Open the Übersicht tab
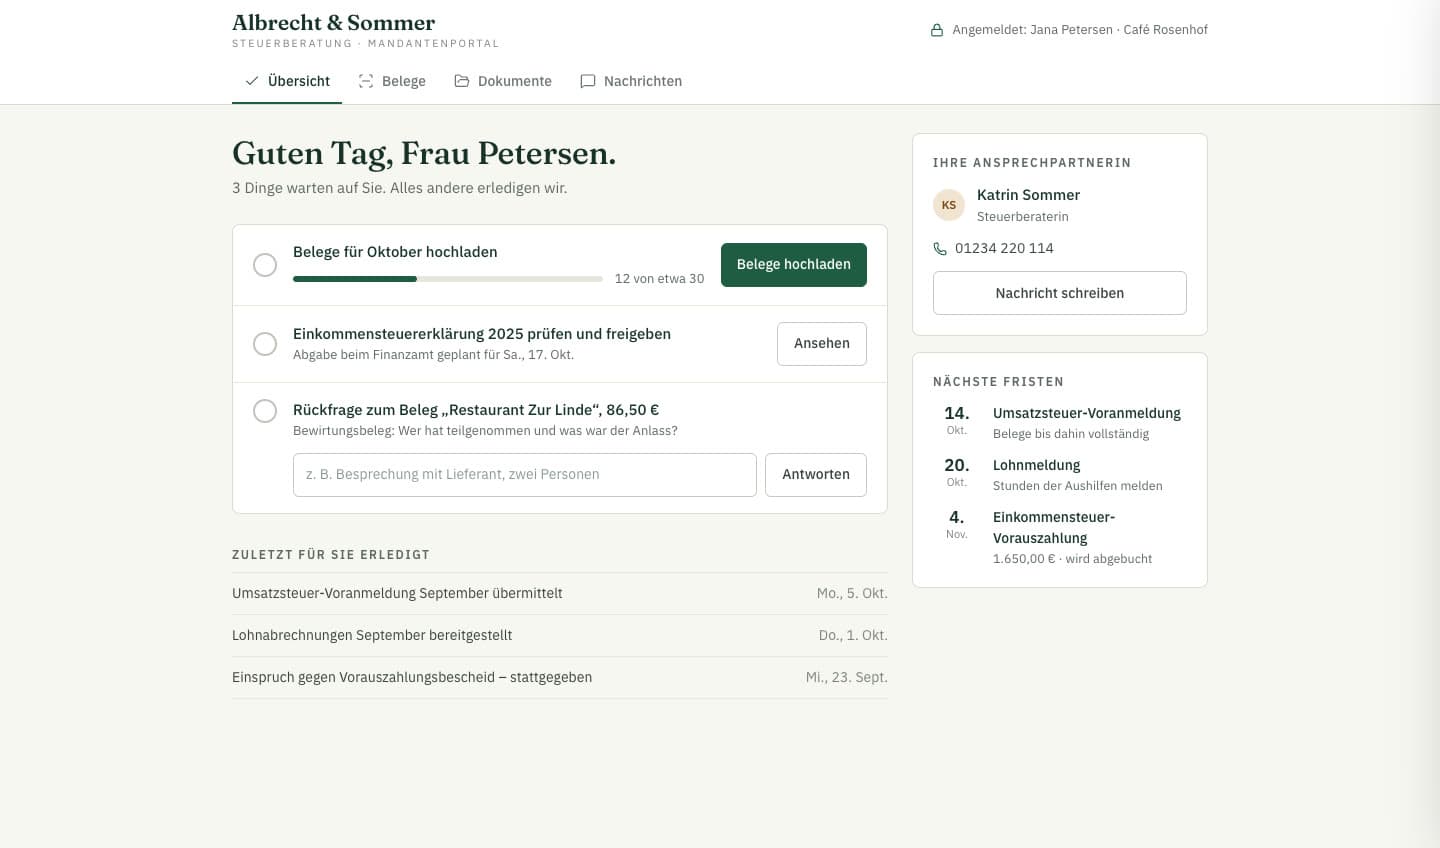Image resolution: width=1440 pixels, height=848 pixels. 287,81
